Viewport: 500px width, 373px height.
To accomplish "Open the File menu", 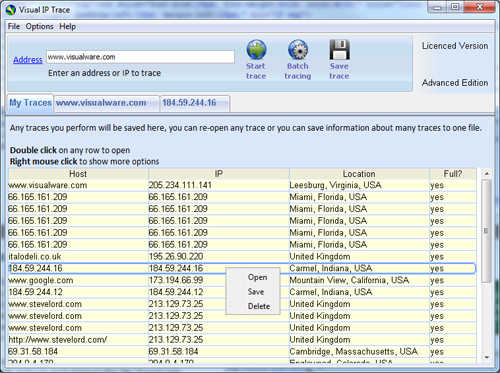I will pos(14,26).
